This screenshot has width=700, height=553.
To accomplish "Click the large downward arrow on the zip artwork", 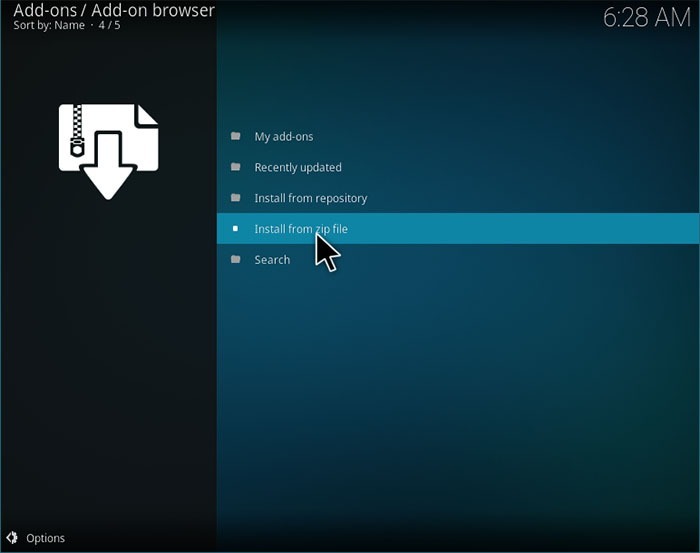I will click(x=108, y=170).
